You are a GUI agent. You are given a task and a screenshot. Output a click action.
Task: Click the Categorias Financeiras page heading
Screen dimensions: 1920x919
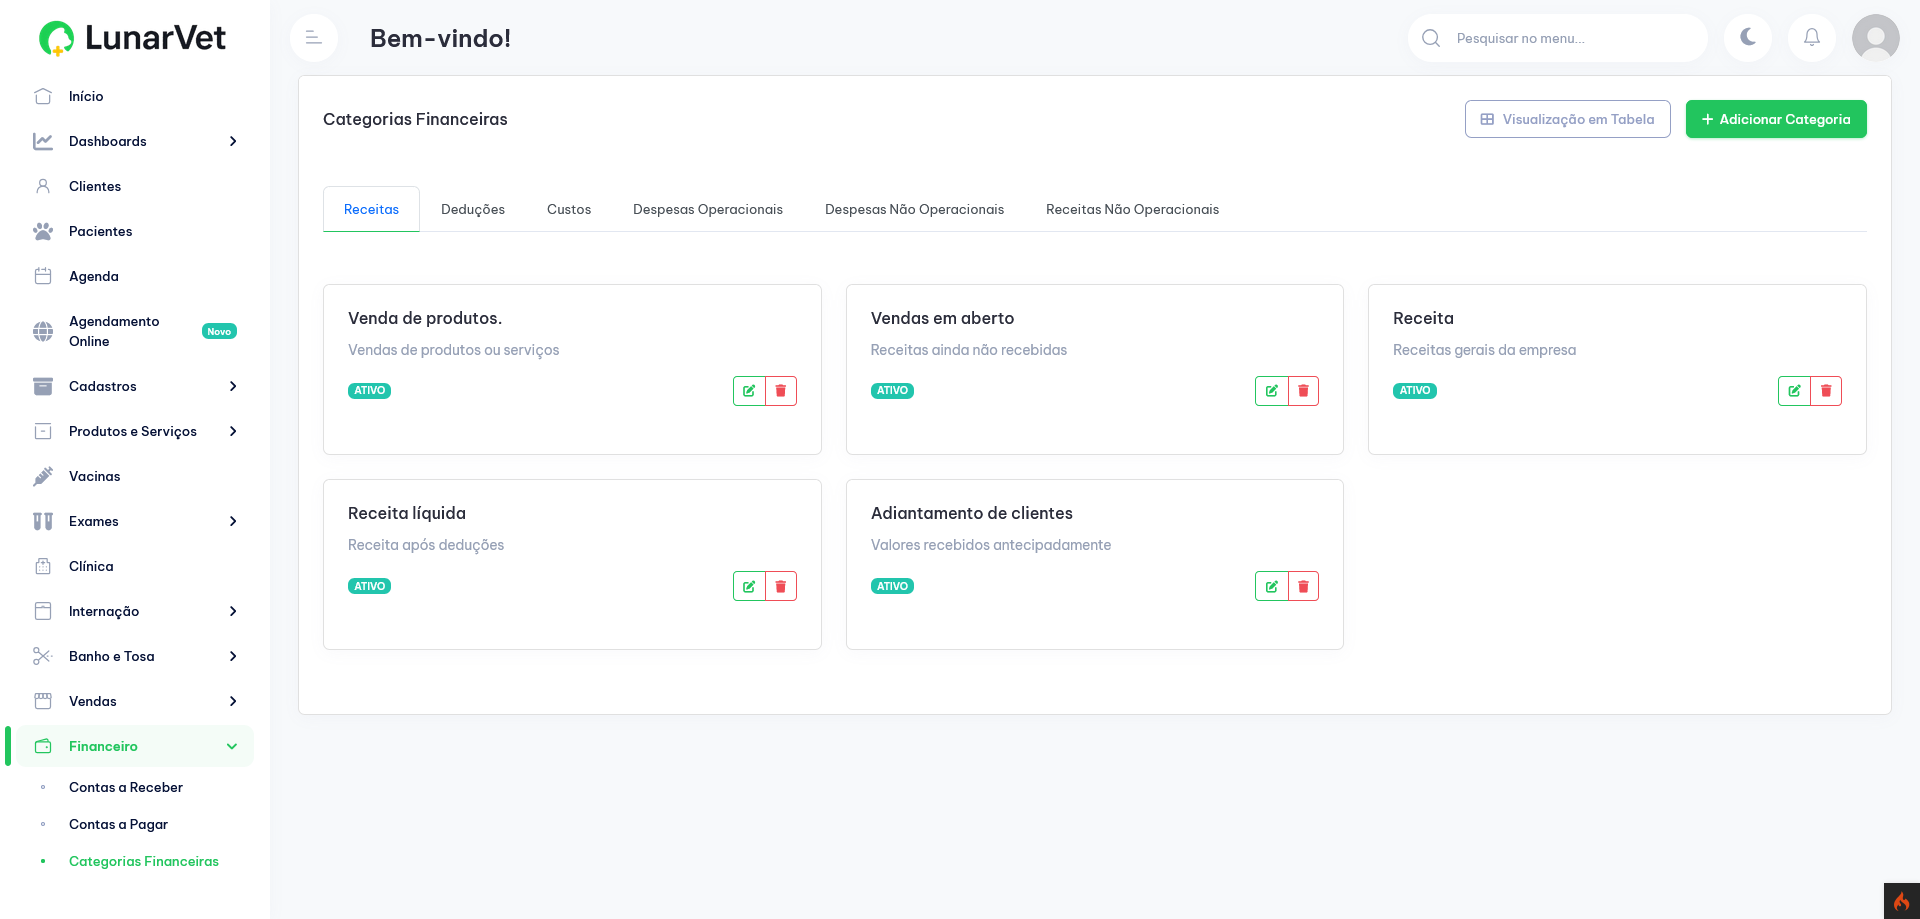415,119
